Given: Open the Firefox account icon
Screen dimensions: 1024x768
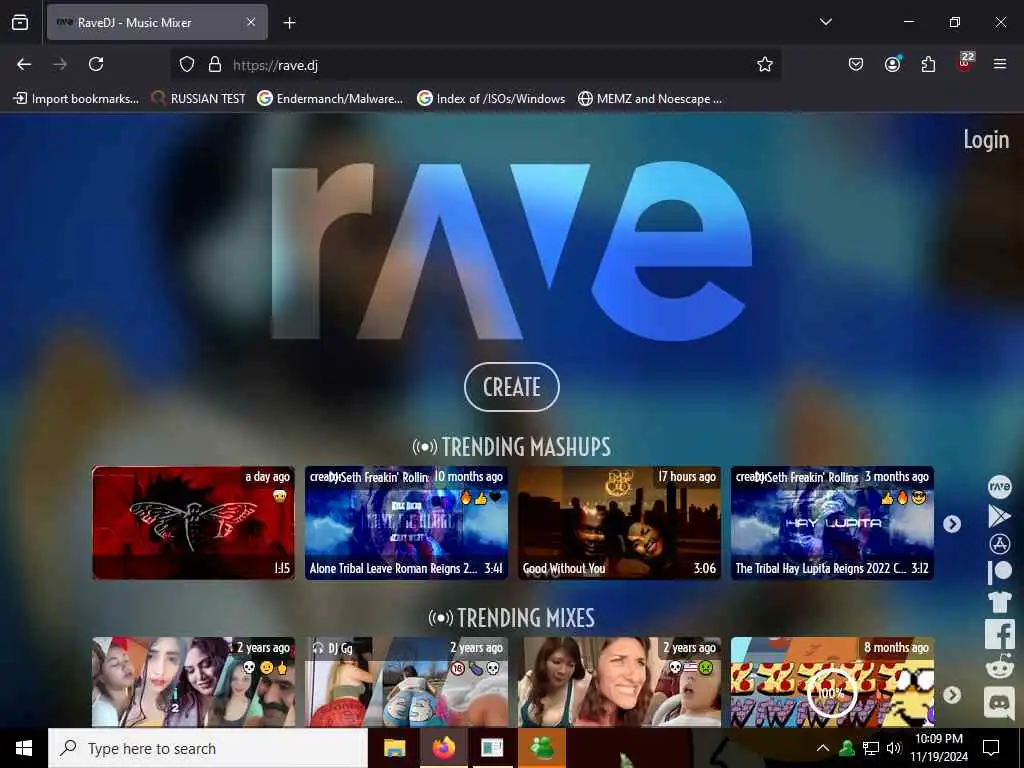Looking at the screenshot, I should [x=892, y=64].
